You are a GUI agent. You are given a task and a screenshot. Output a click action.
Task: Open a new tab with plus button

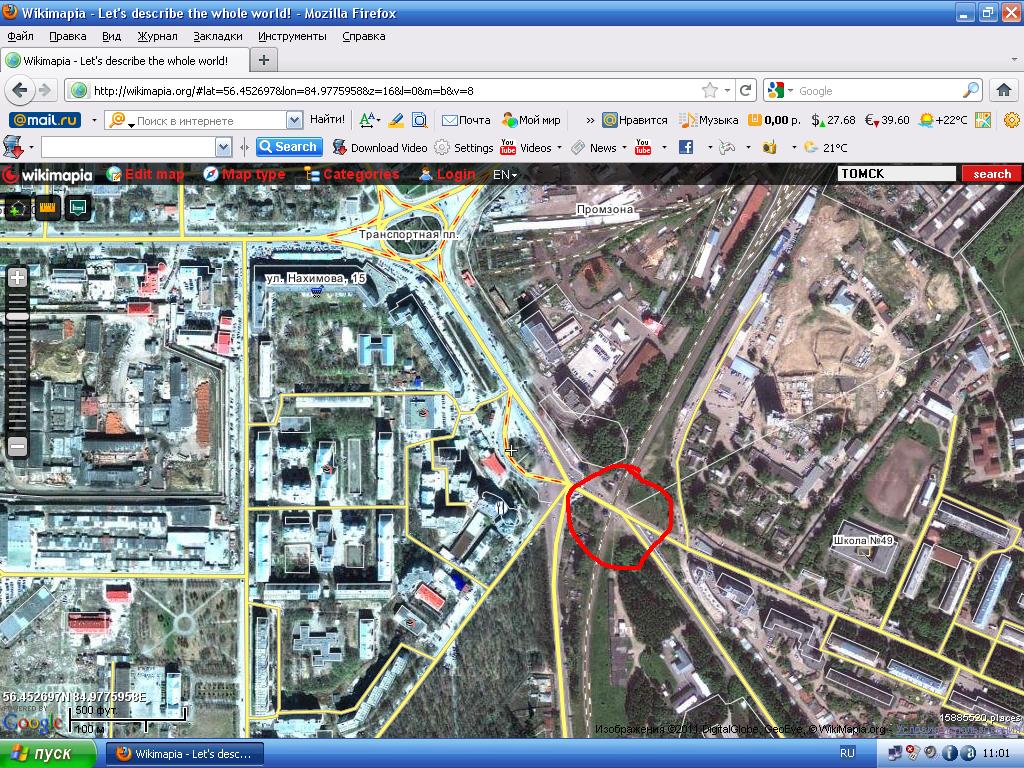pyautogui.click(x=264, y=60)
